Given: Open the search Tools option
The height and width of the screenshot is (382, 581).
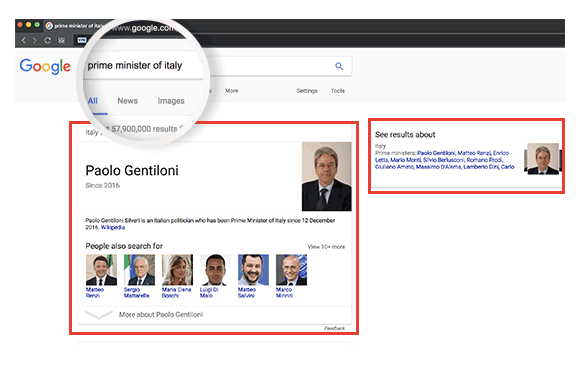Looking at the screenshot, I should pos(338,91).
